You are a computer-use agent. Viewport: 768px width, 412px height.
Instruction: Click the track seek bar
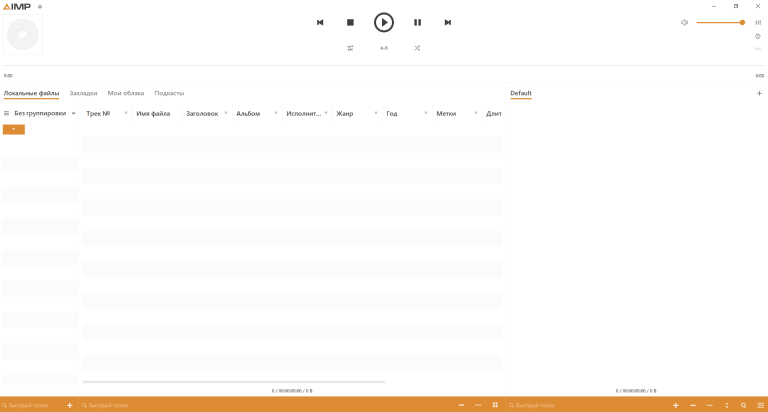[384, 65]
